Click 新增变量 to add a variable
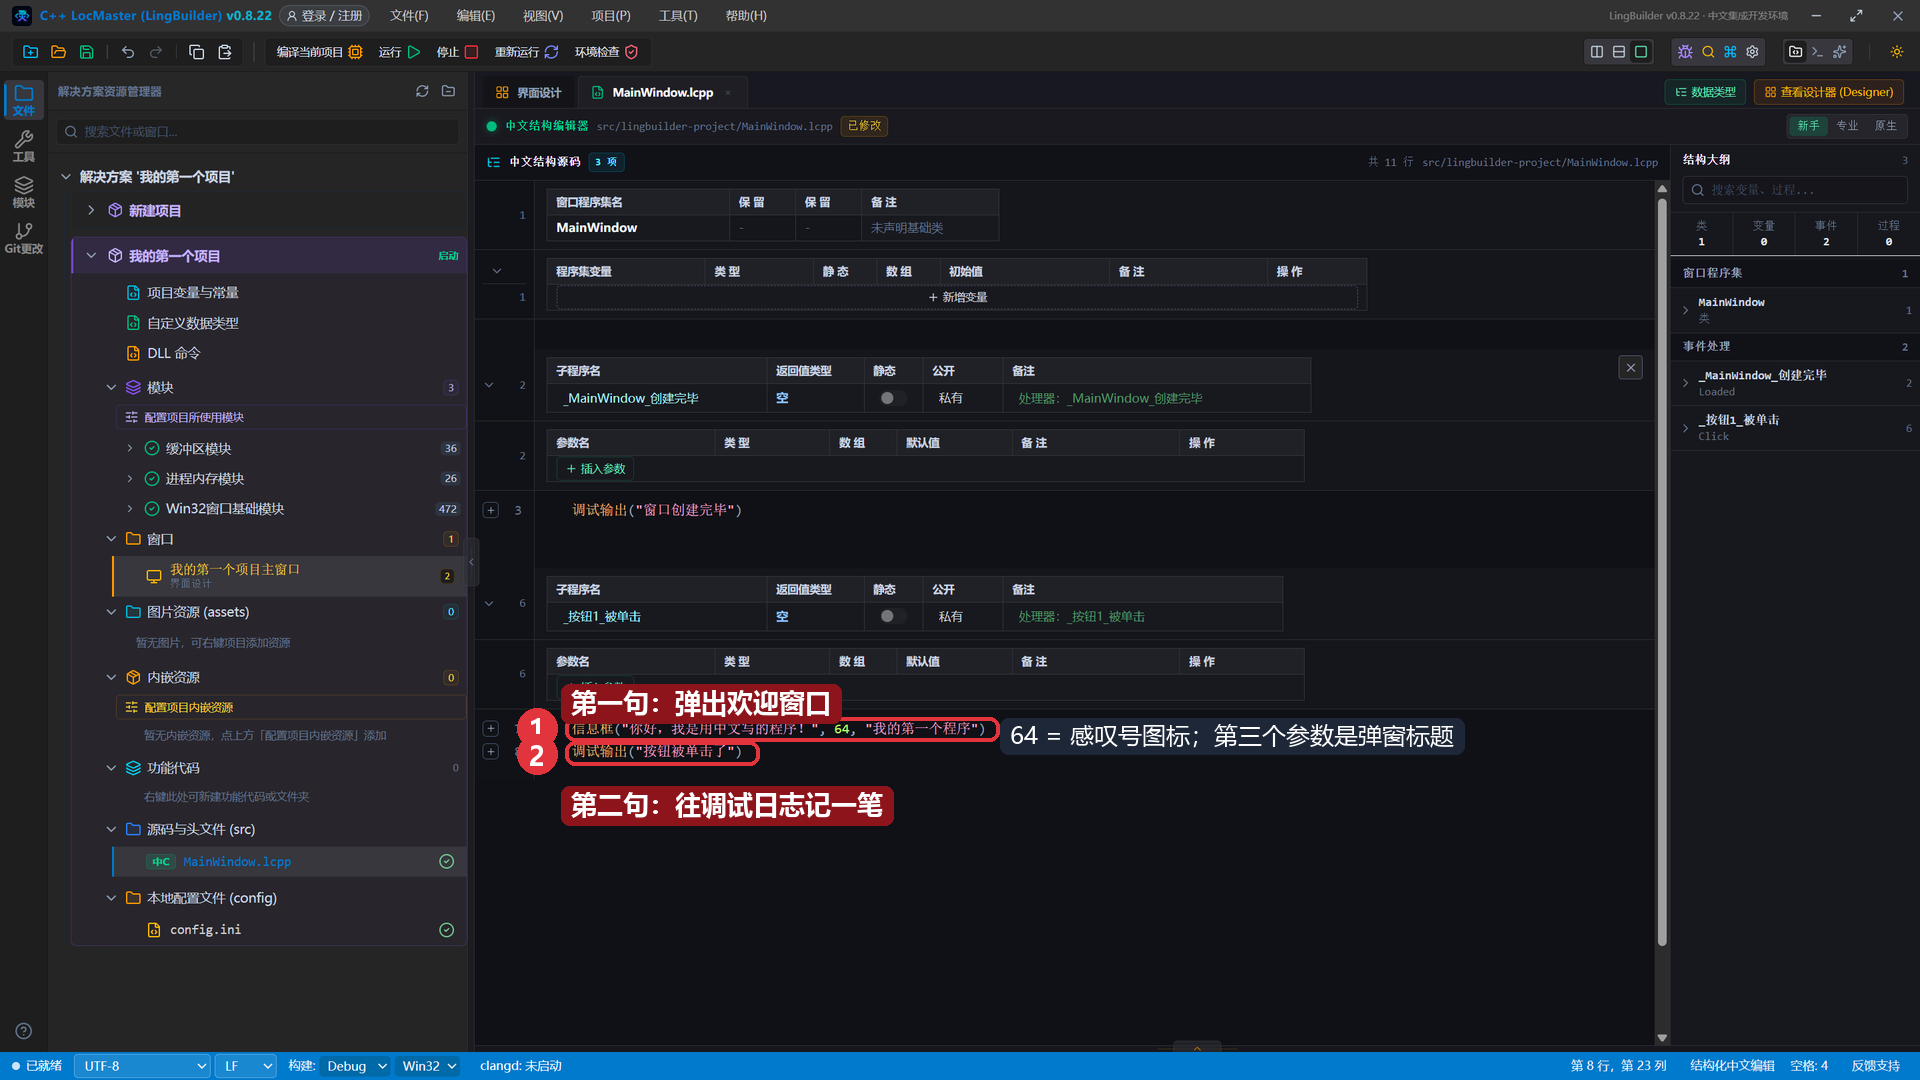This screenshot has height=1080, width=1920. (957, 297)
